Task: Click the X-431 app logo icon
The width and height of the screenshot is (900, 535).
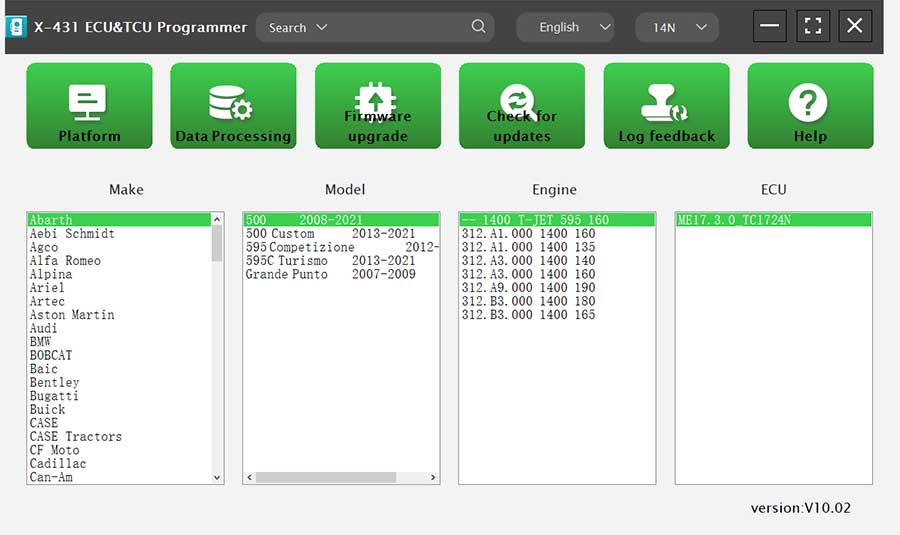Action: [16, 27]
